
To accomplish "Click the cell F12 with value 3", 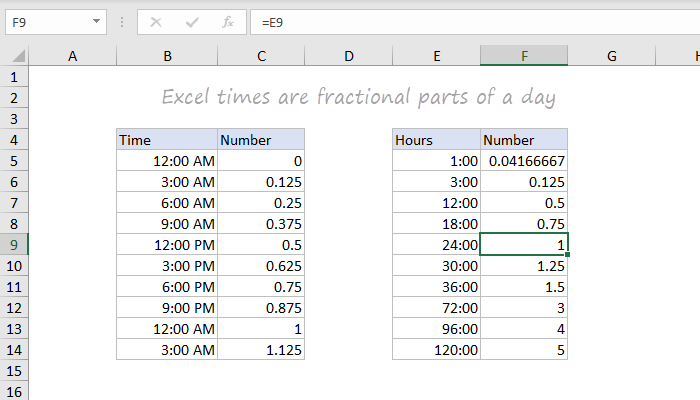I will [524, 308].
